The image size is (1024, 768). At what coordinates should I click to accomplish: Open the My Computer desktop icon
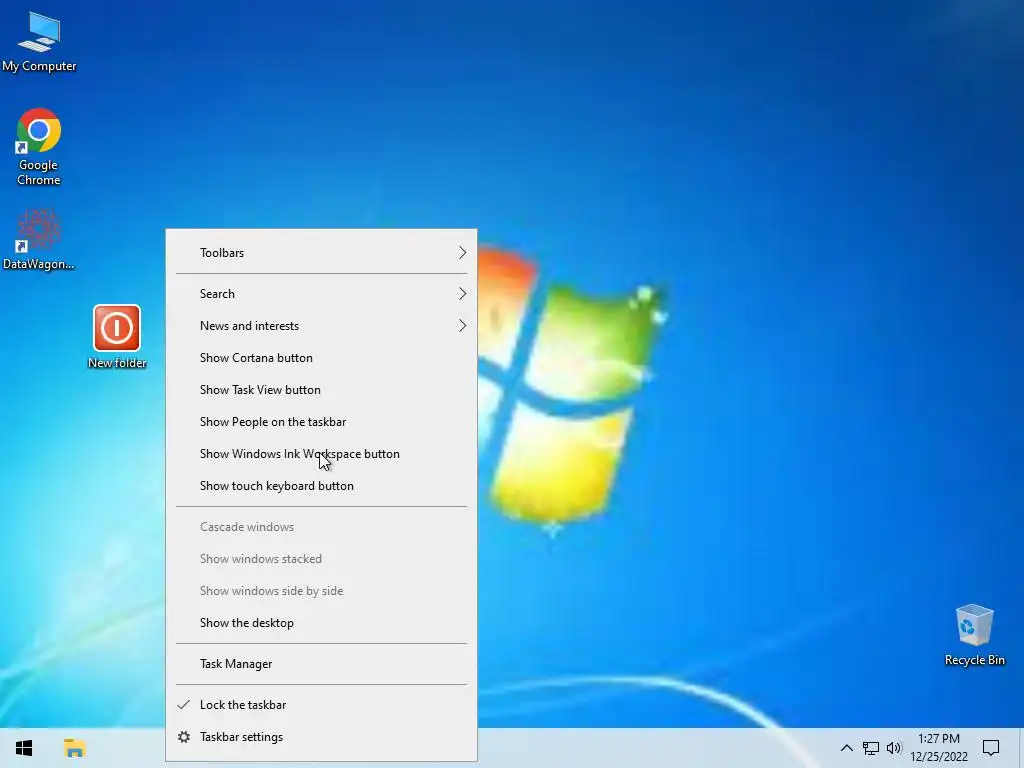point(39,40)
